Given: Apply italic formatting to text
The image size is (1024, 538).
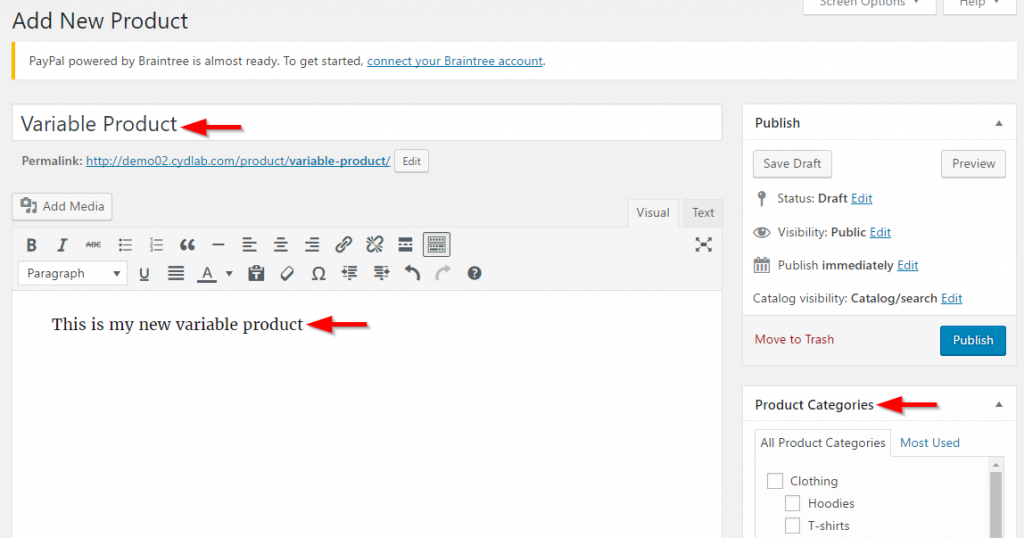Looking at the screenshot, I should tap(62, 244).
